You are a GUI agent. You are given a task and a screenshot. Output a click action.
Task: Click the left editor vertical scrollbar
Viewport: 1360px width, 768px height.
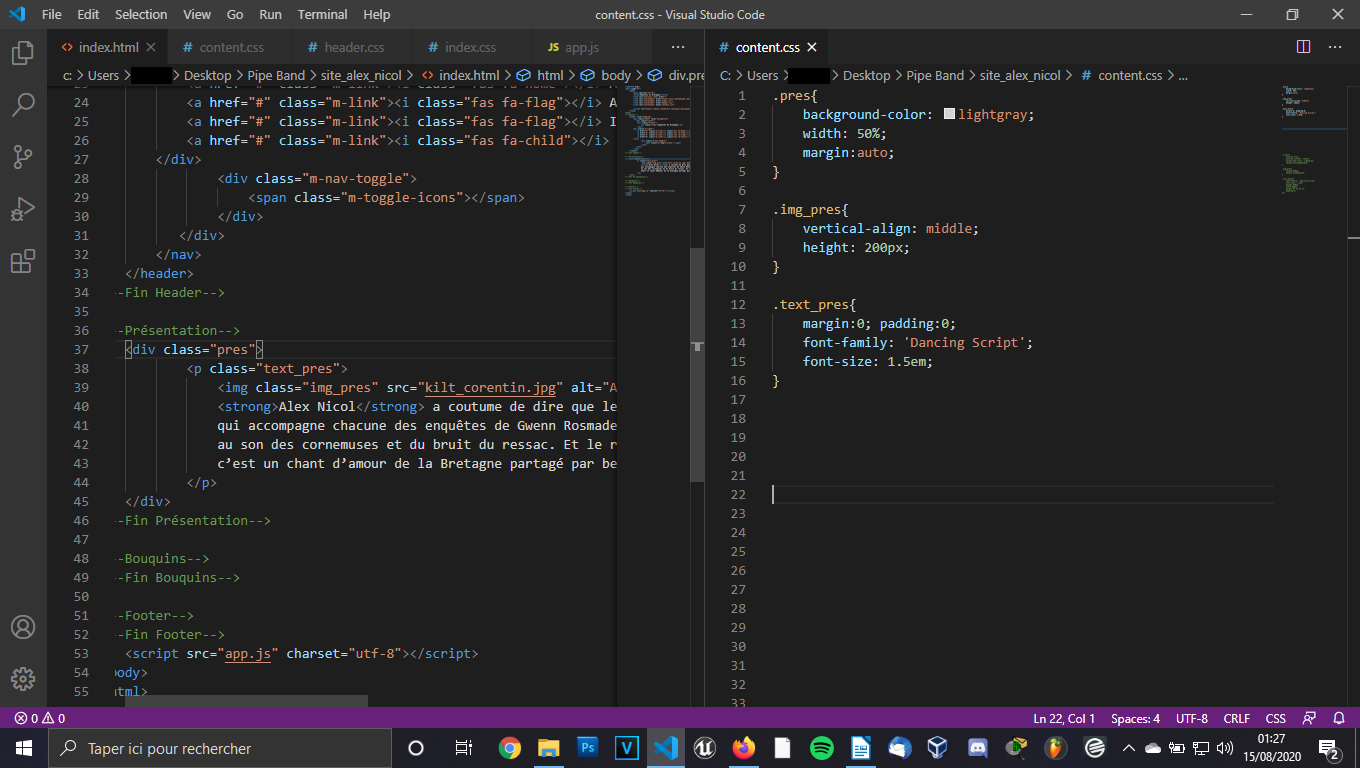(697, 364)
